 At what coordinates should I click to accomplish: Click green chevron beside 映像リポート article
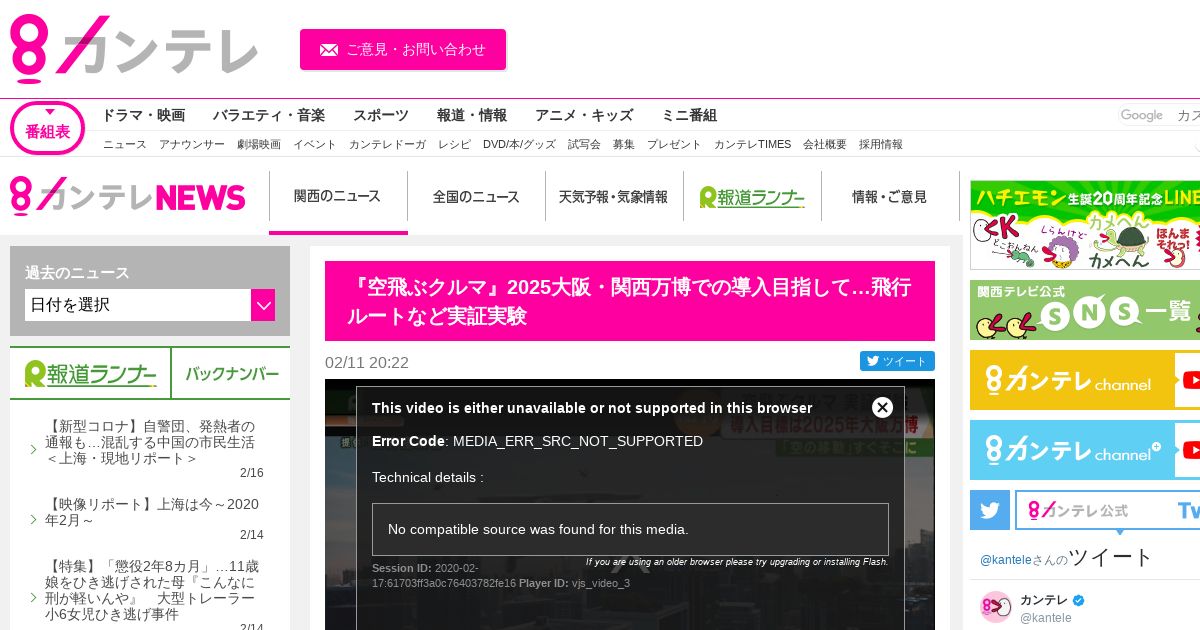(33, 519)
